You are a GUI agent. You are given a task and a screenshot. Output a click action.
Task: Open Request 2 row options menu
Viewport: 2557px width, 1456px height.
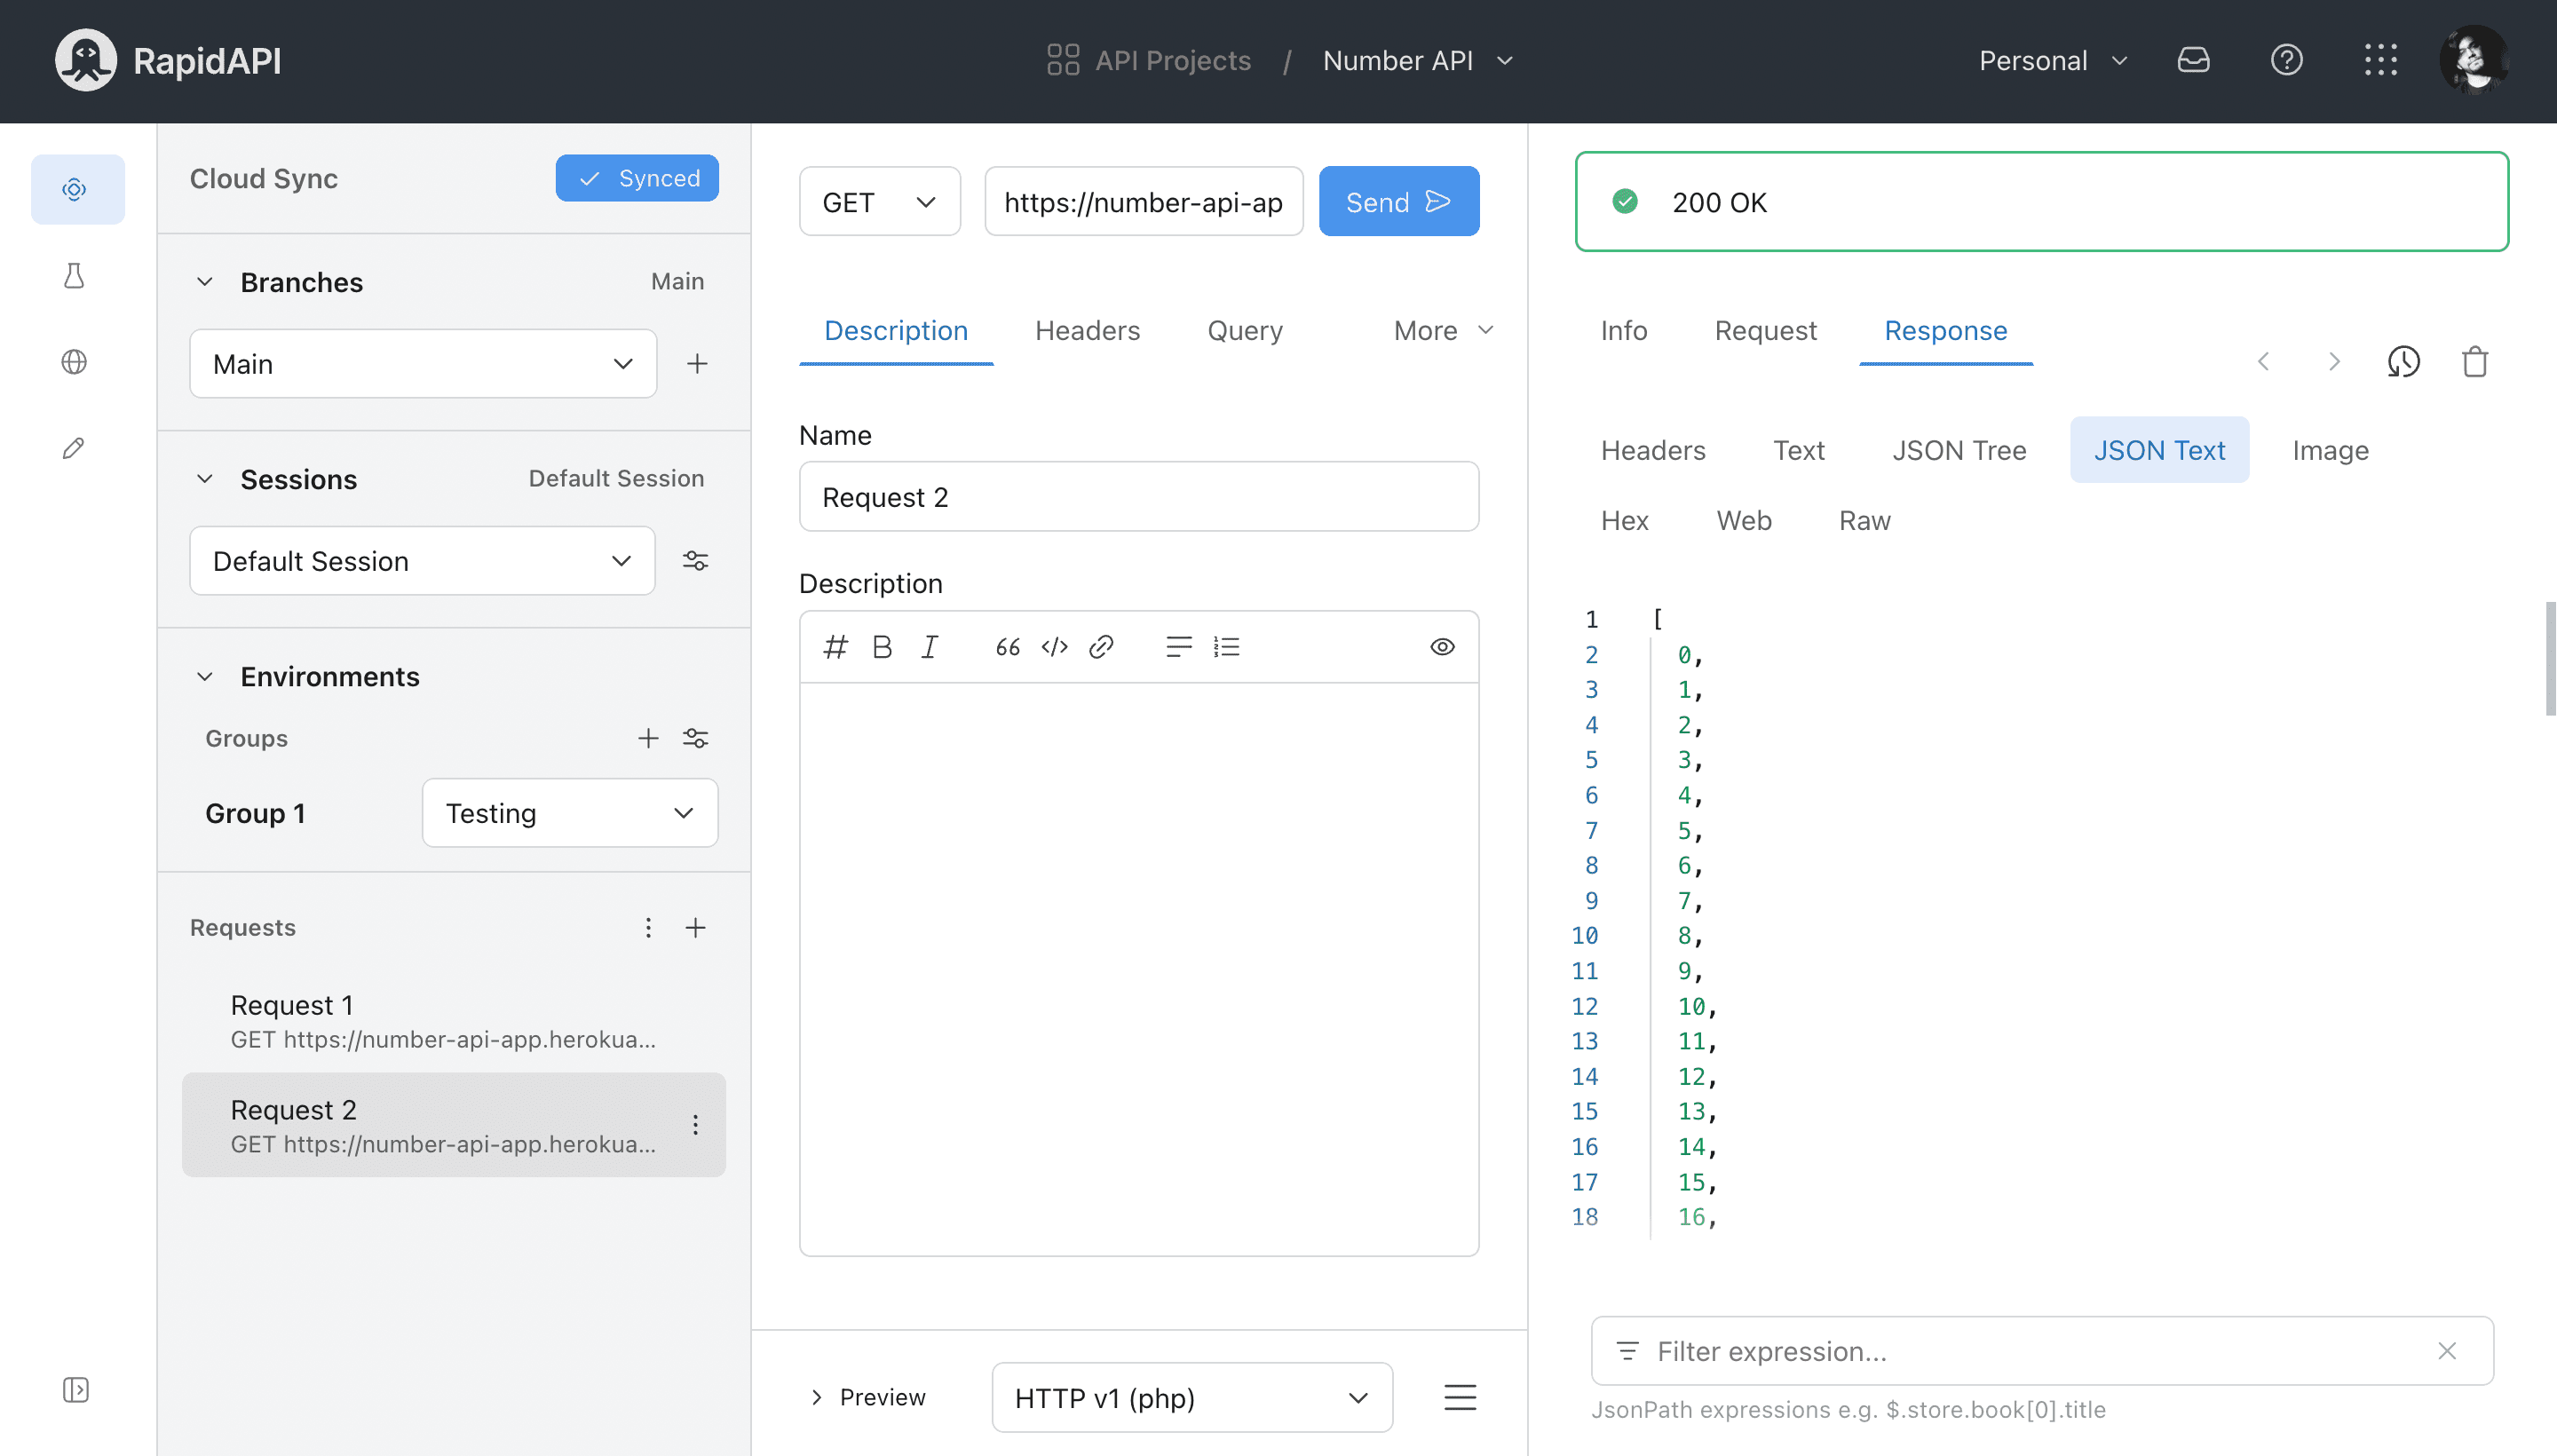[x=696, y=1125]
